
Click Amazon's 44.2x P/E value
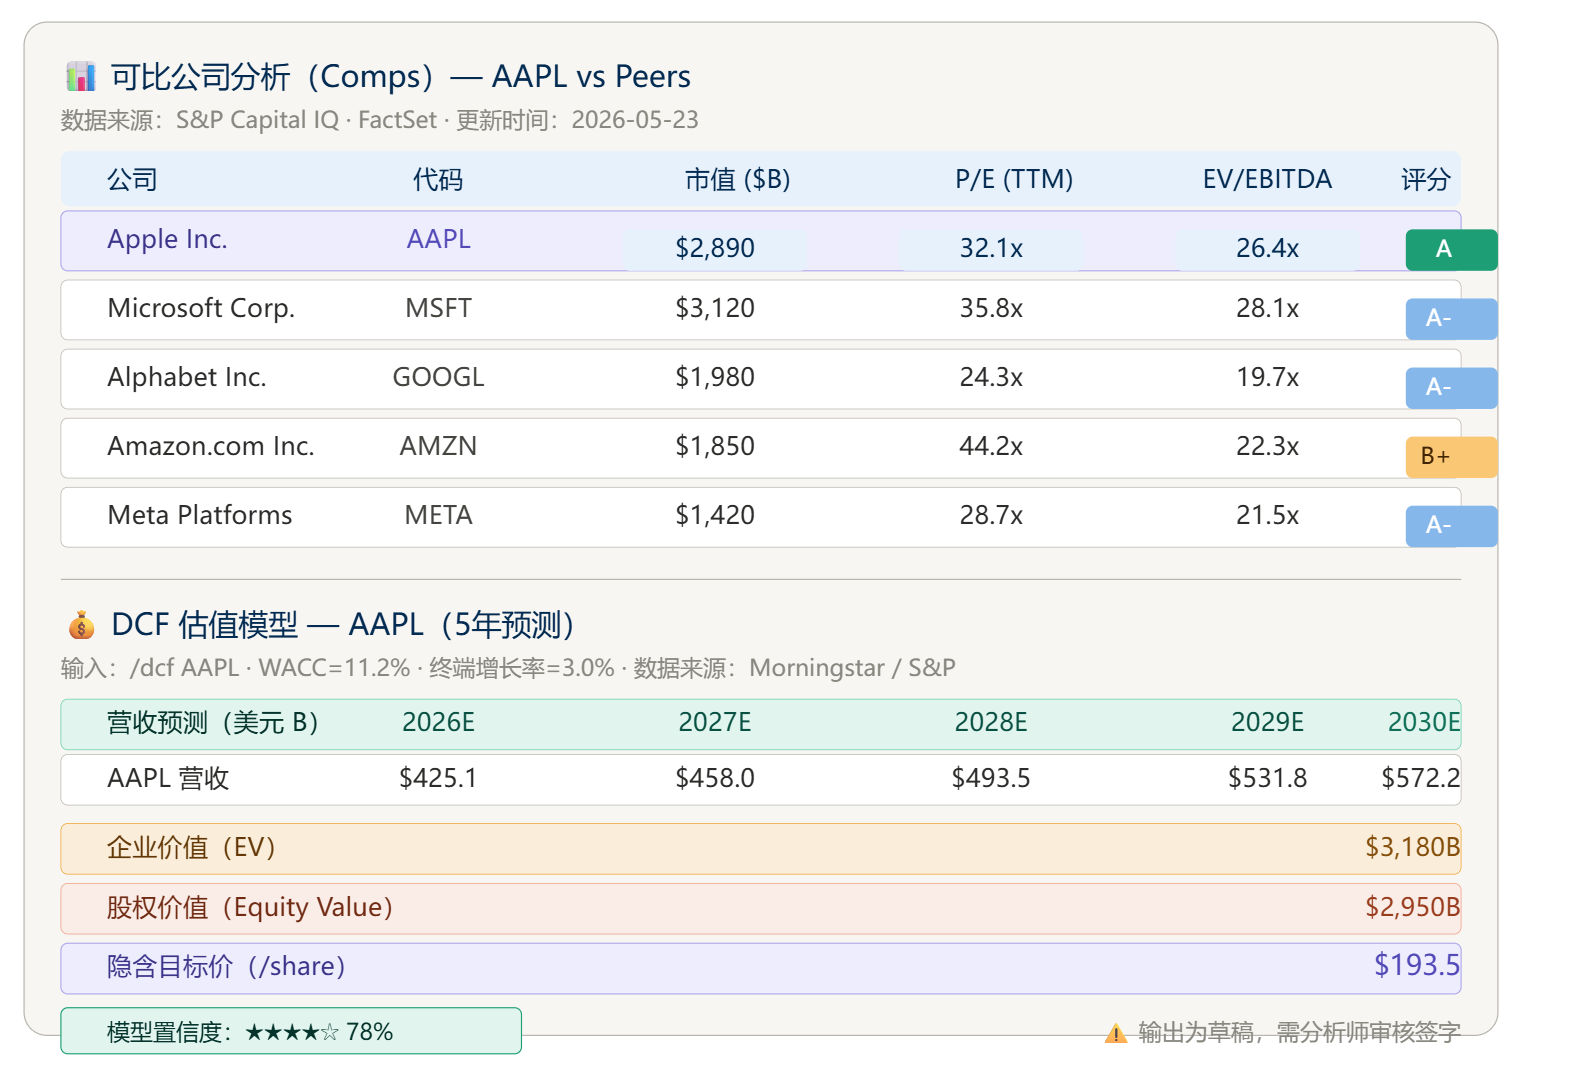tap(991, 446)
